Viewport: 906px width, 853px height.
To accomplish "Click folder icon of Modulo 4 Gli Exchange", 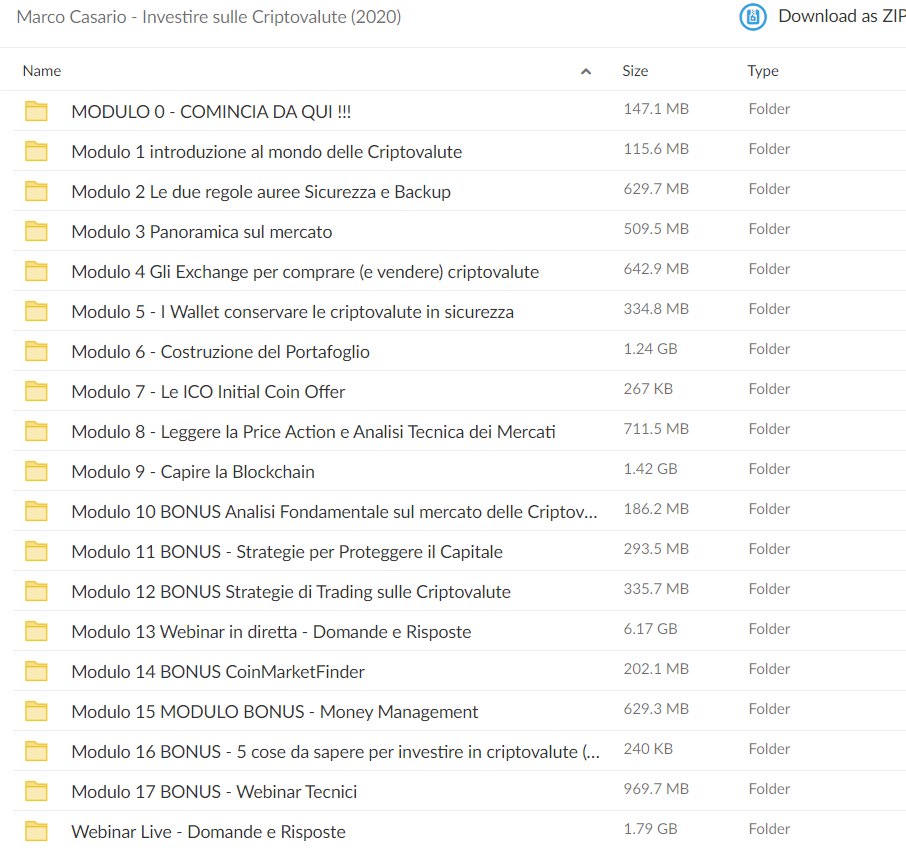I will [x=36, y=271].
